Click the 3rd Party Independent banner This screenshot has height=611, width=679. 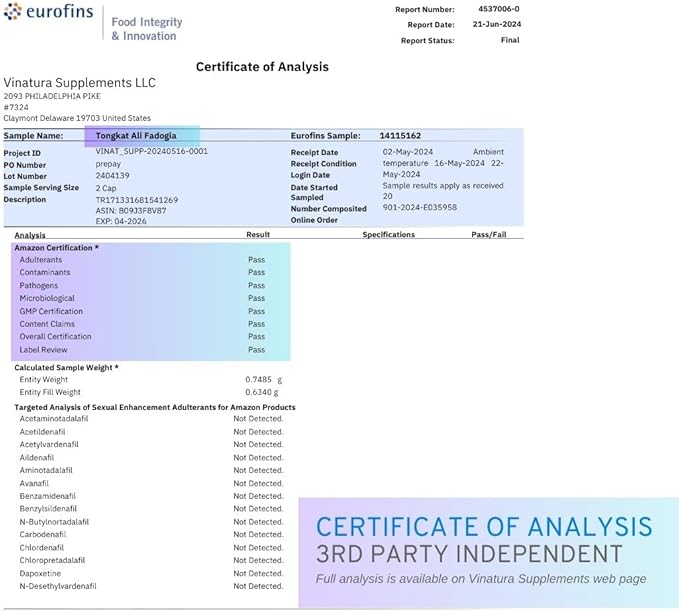[x=469, y=554]
